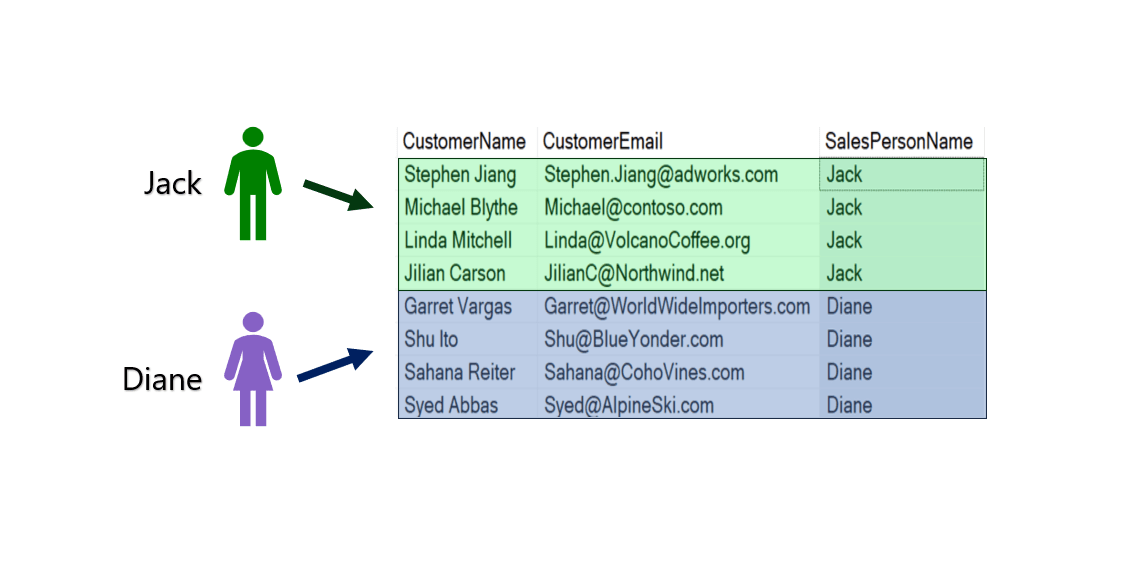Click the Jack salesperson cell in Michael Blythe row
Image resolution: width=1132 pixels, height=572 pixels.
(902, 208)
